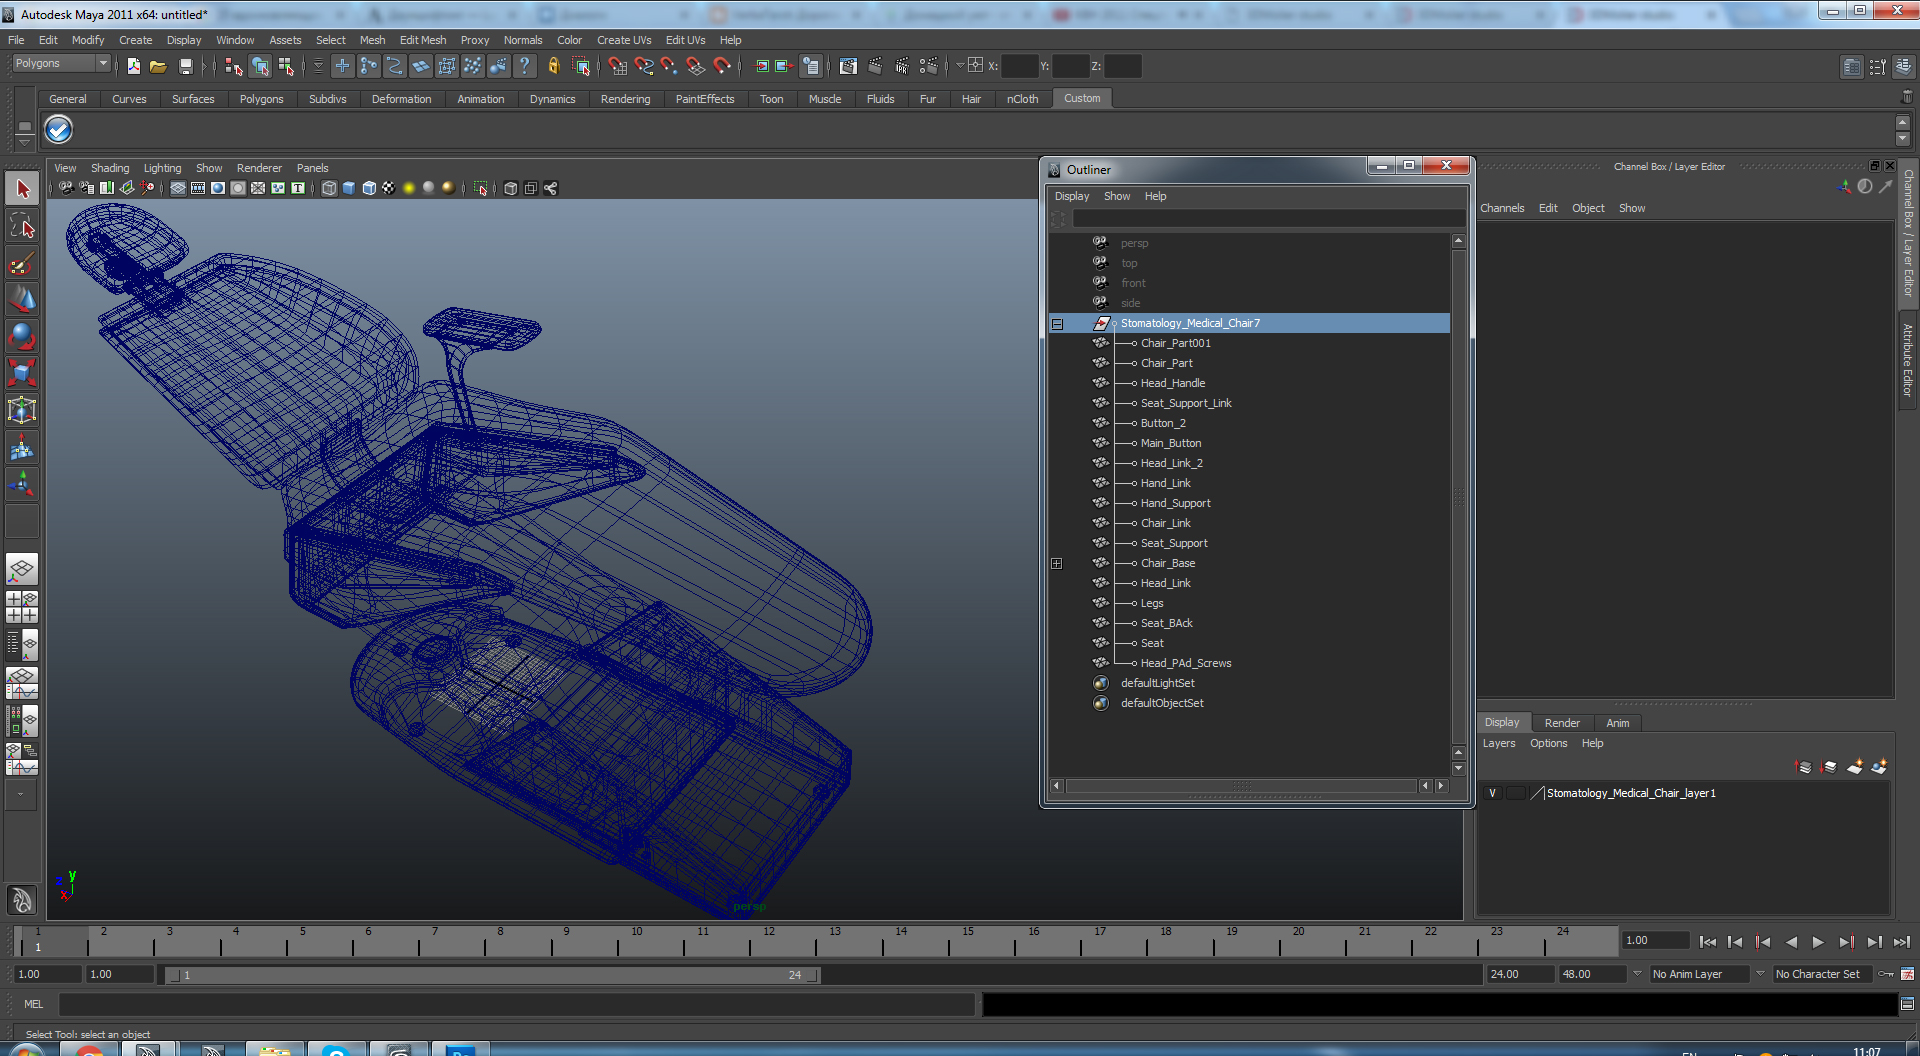Expand toolbox quick layout arrow button
Image resolution: width=1920 pixels, height=1056 pixels.
click(22, 795)
